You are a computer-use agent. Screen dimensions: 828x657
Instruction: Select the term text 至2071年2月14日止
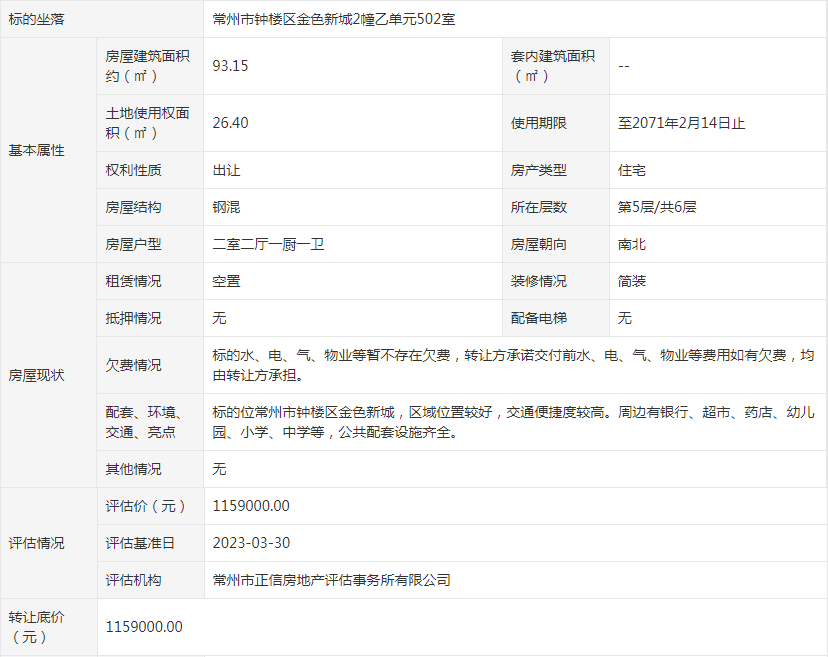pyautogui.click(x=681, y=123)
